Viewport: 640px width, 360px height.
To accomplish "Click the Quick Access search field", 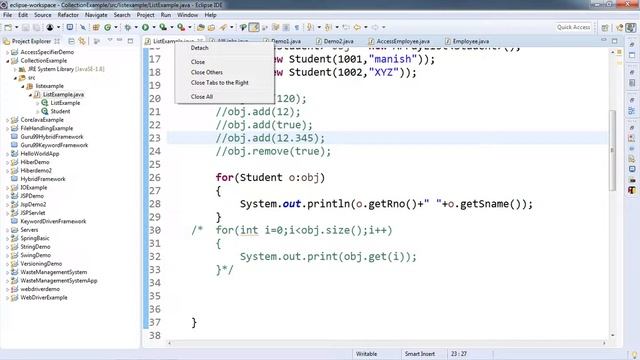I will click(573, 27).
